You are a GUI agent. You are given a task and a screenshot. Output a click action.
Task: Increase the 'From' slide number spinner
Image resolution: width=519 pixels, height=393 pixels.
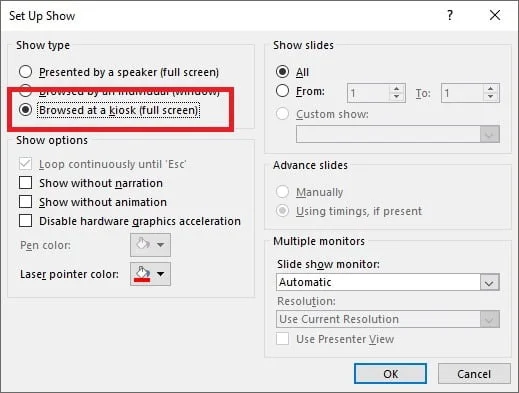(396, 89)
